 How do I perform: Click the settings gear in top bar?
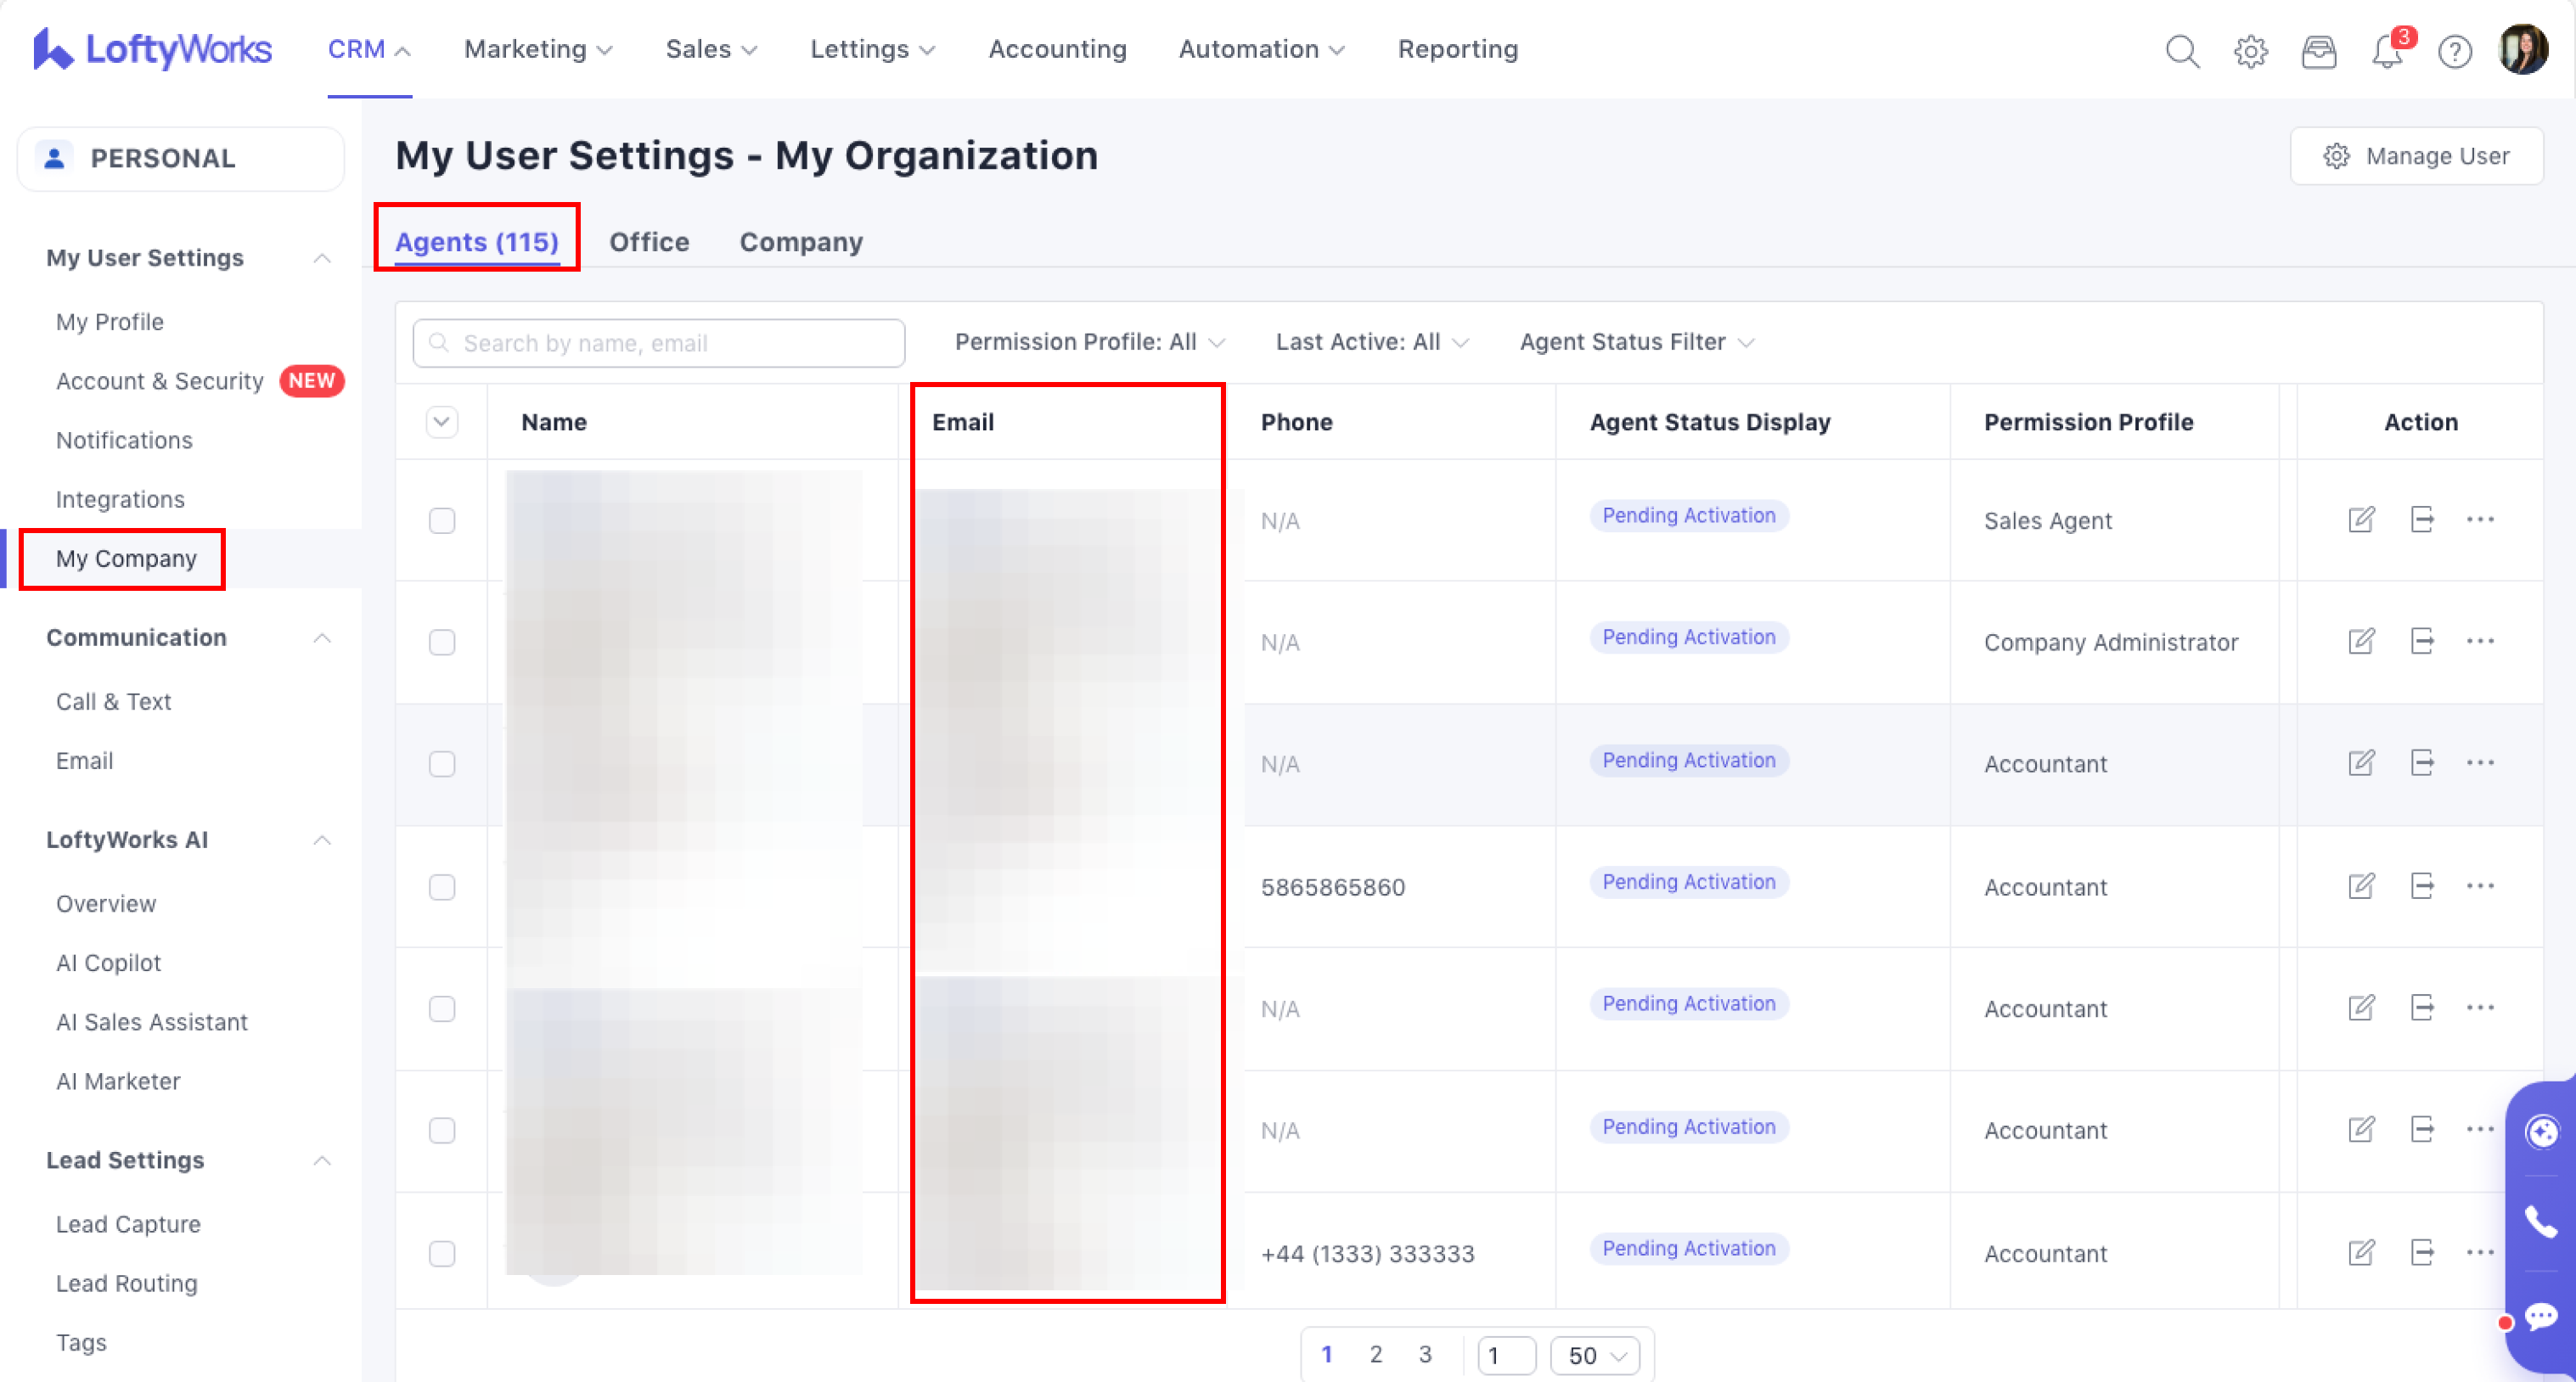(2250, 50)
